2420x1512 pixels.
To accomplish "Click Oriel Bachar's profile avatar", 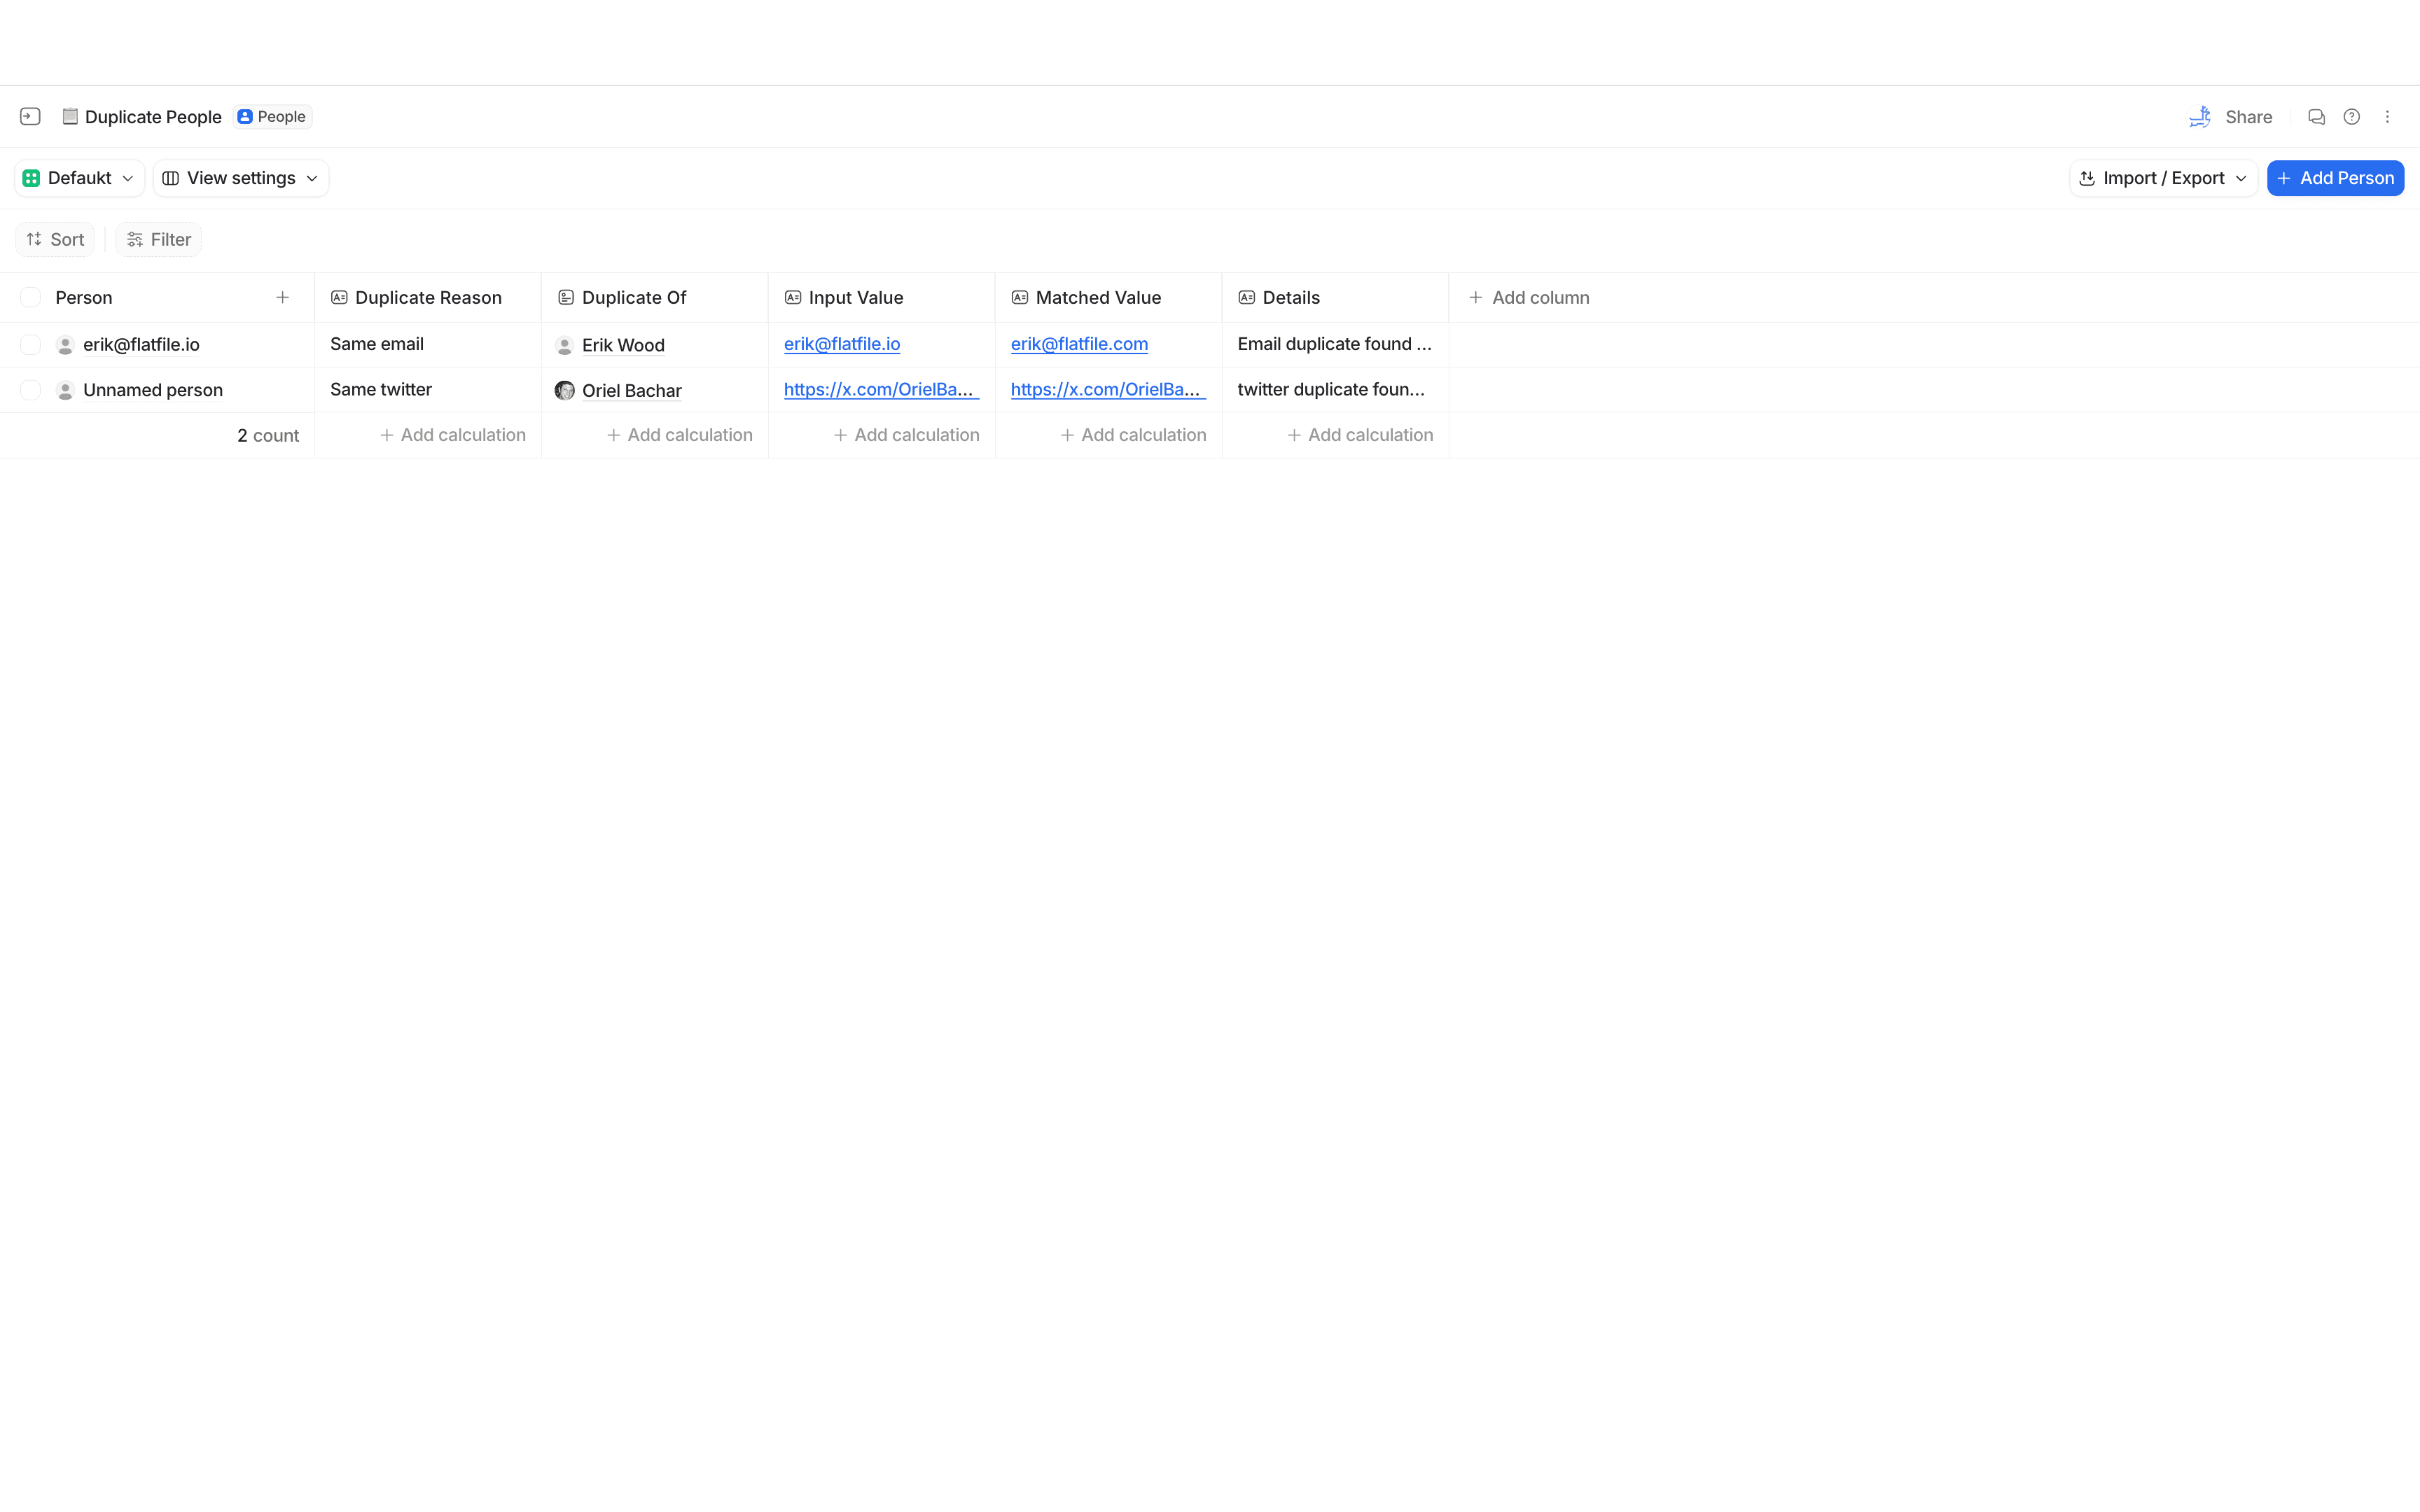I will [x=565, y=390].
